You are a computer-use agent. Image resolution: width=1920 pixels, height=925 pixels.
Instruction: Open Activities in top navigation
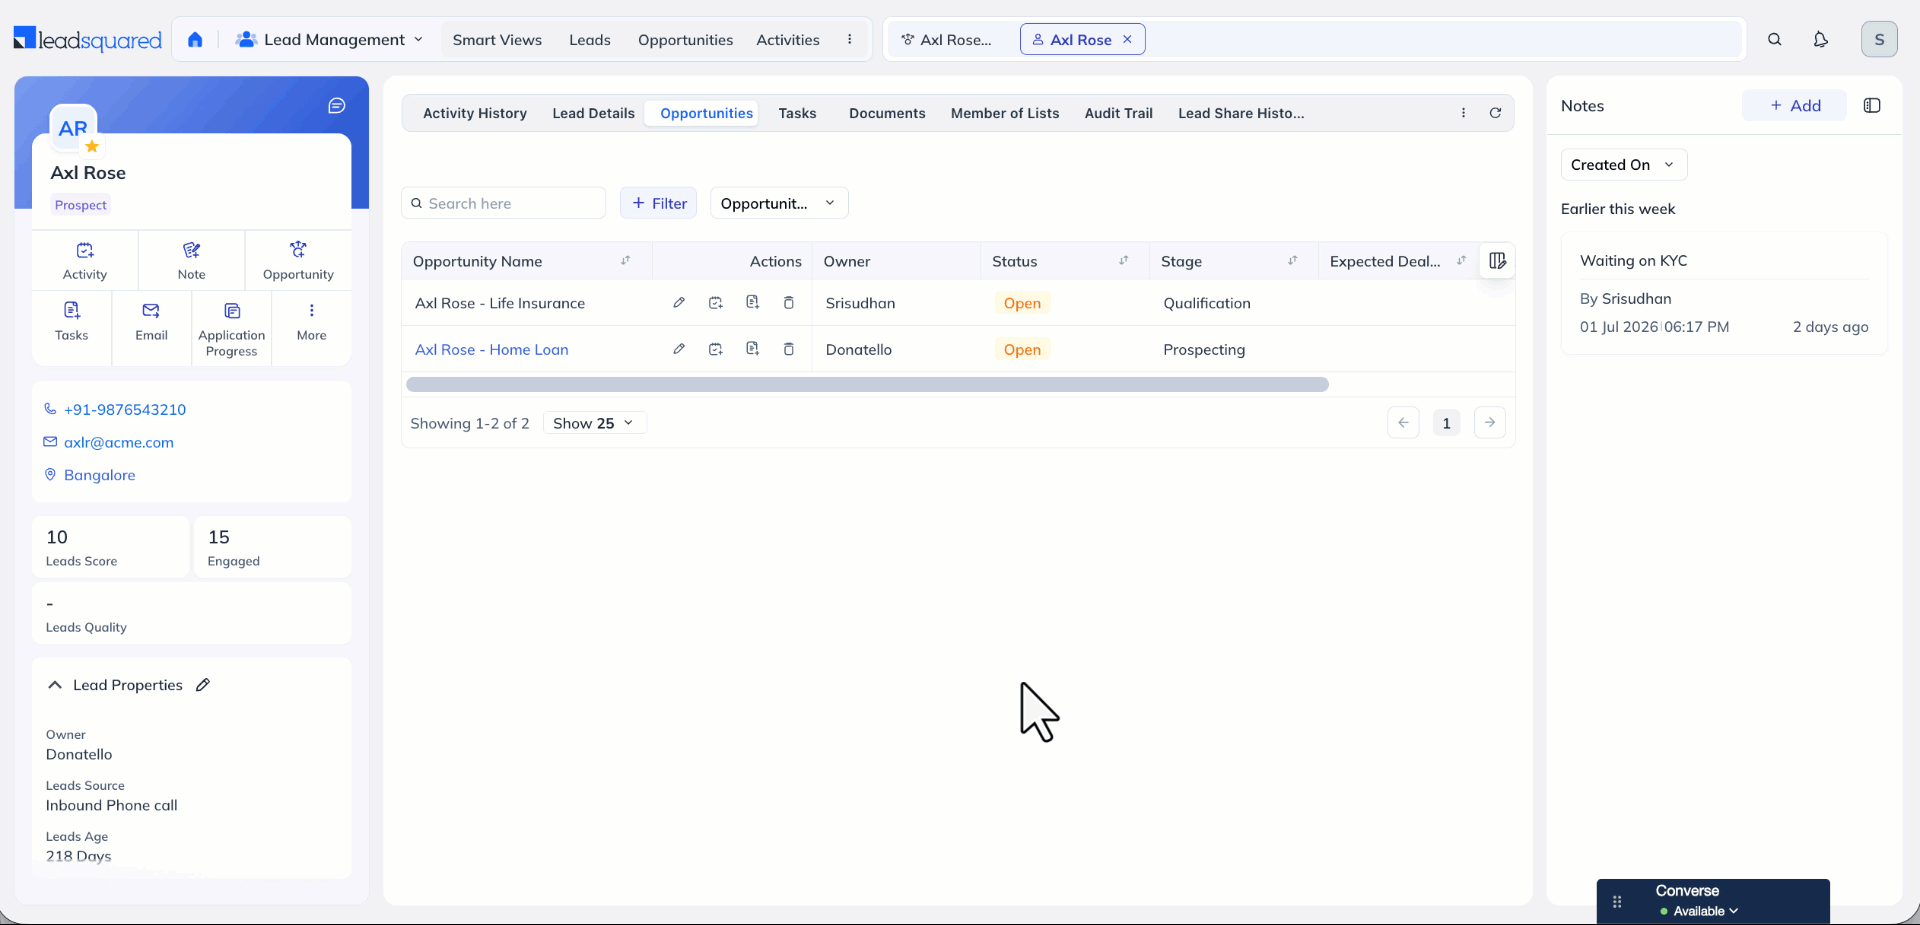[x=788, y=40]
